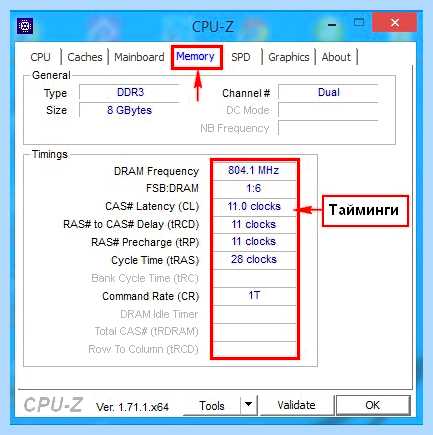Click the CAS# Latency value 11.0 clocks
The height and width of the screenshot is (435, 433).
pyautogui.click(x=254, y=206)
